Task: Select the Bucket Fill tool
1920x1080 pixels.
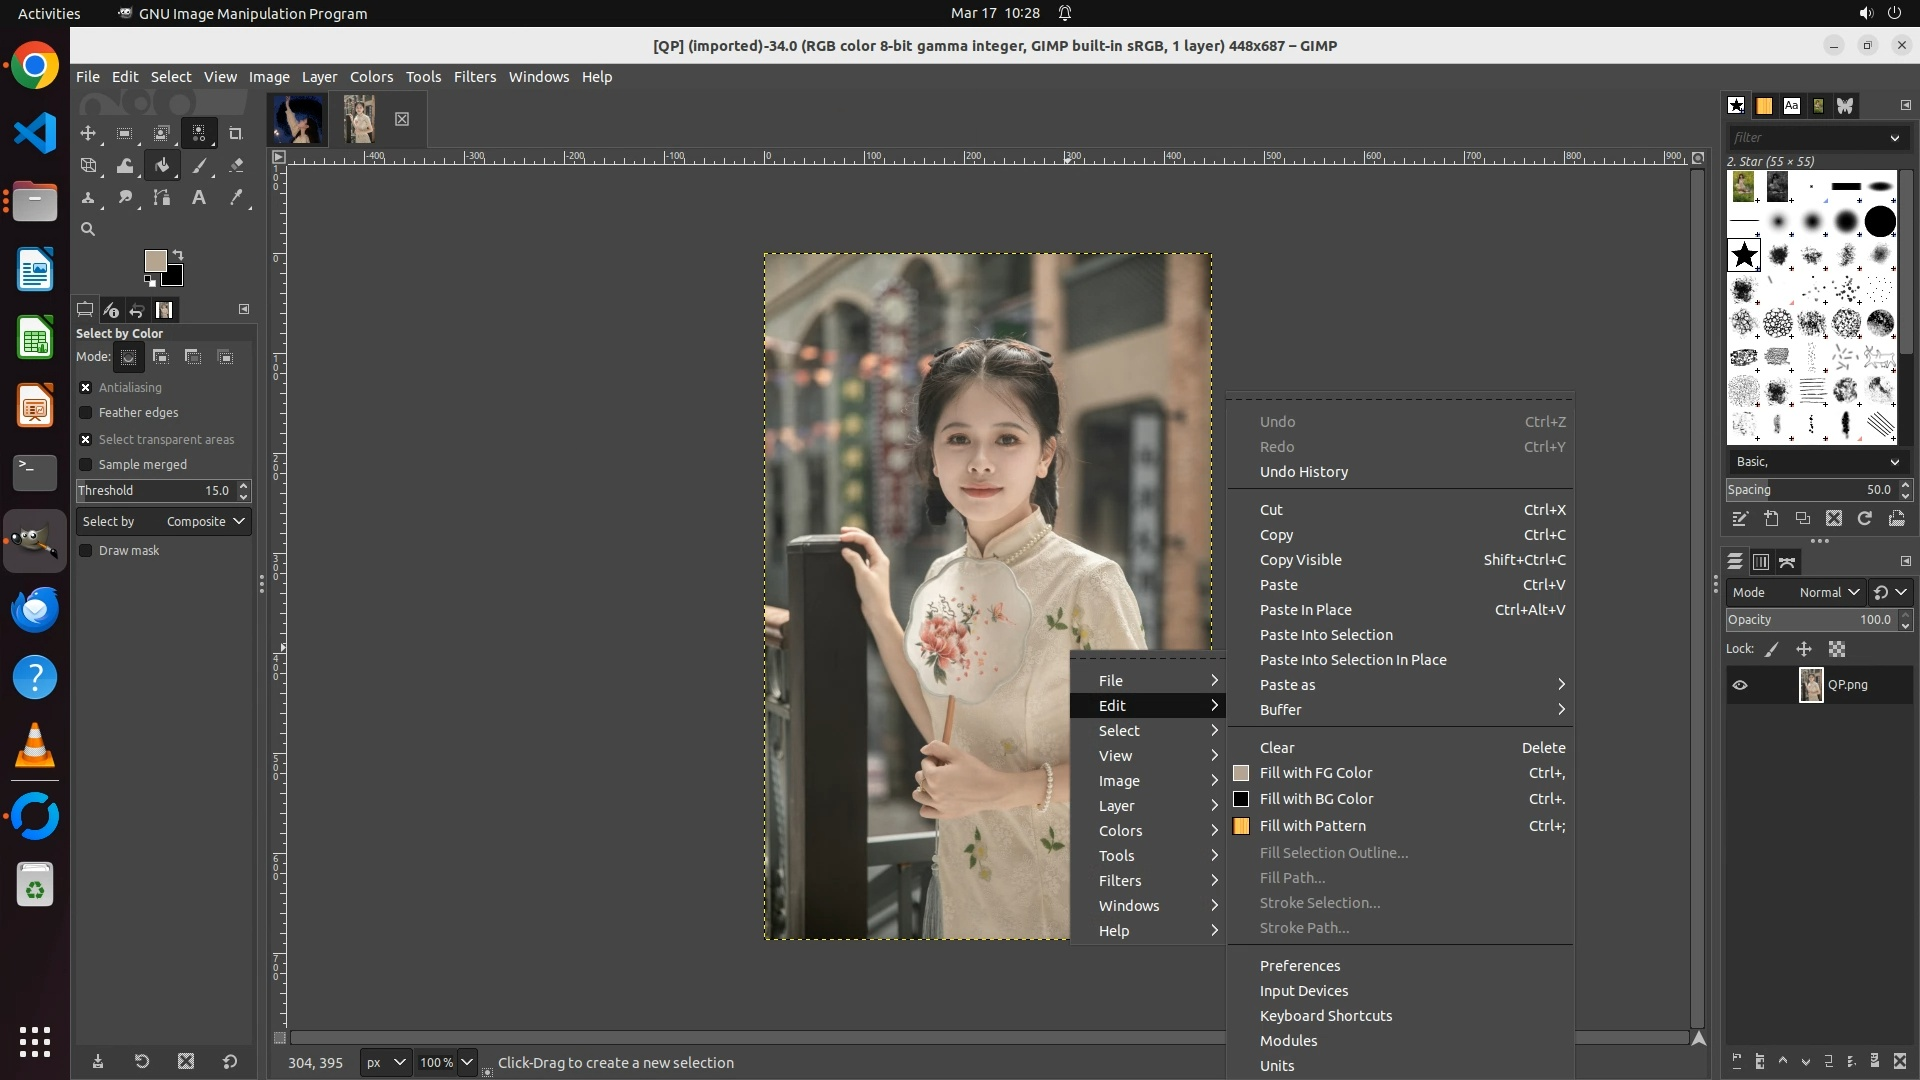Action: coord(162,166)
